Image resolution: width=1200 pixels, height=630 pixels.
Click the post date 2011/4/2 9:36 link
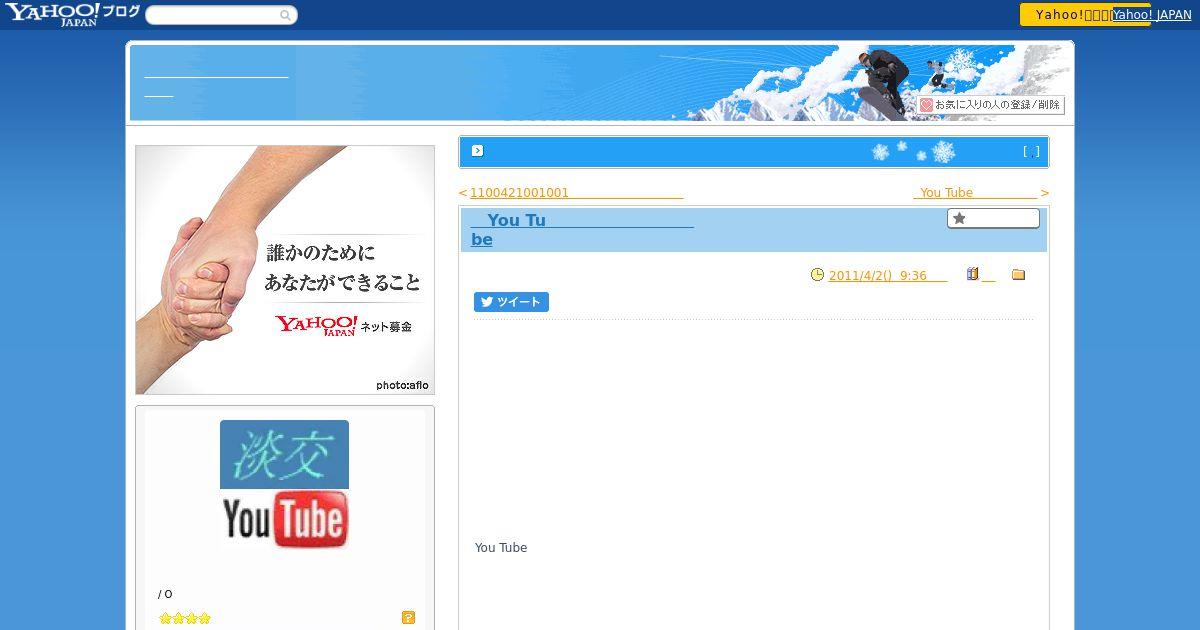point(887,275)
